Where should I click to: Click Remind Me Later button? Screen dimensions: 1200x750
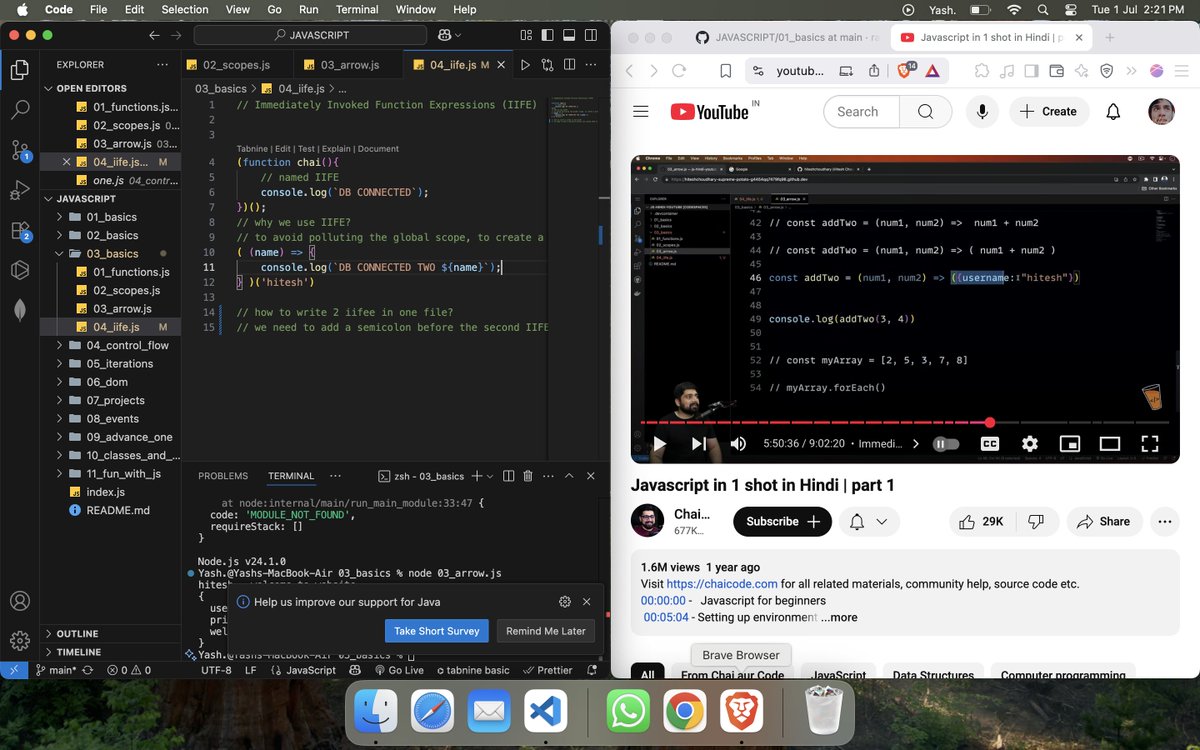pyautogui.click(x=545, y=631)
